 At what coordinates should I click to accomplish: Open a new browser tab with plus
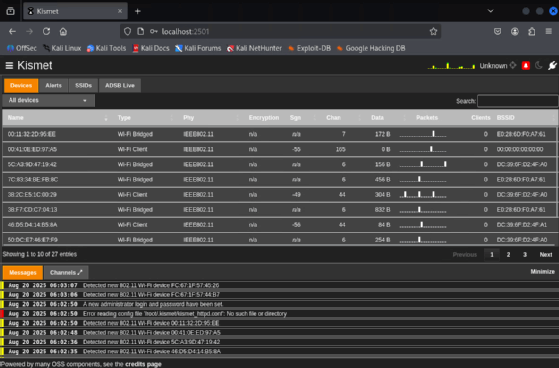[x=138, y=11]
